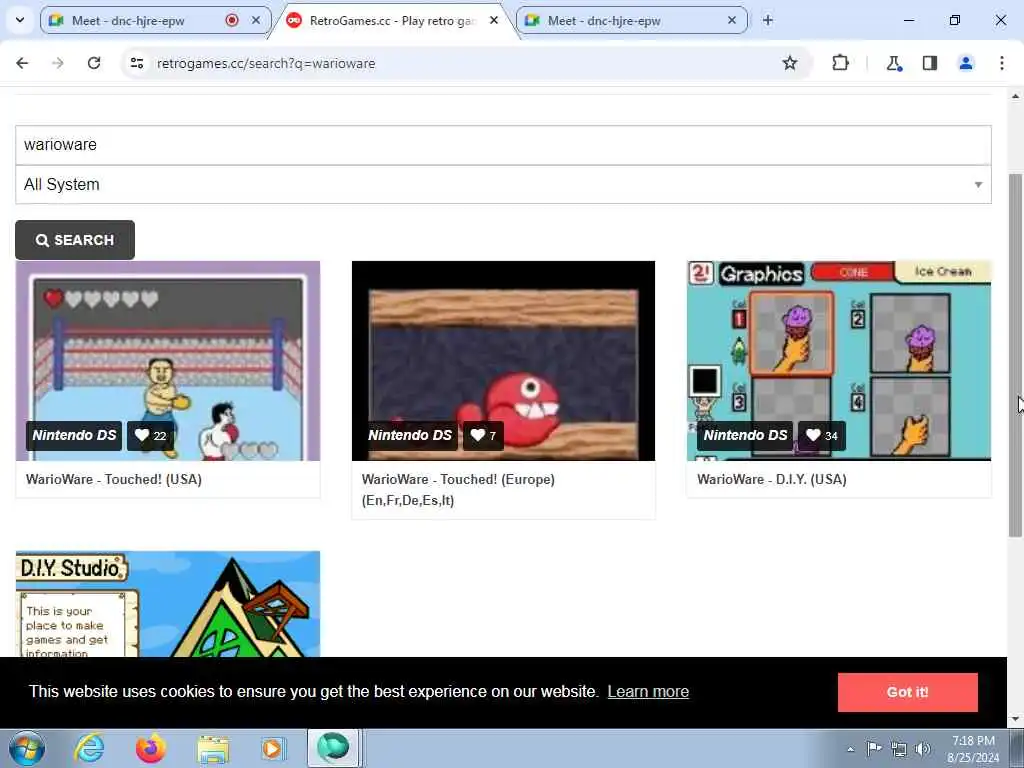Click Nintendo DS badge on D.I.Y. USA
Screen dimensions: 1024x768
point(745,436)
